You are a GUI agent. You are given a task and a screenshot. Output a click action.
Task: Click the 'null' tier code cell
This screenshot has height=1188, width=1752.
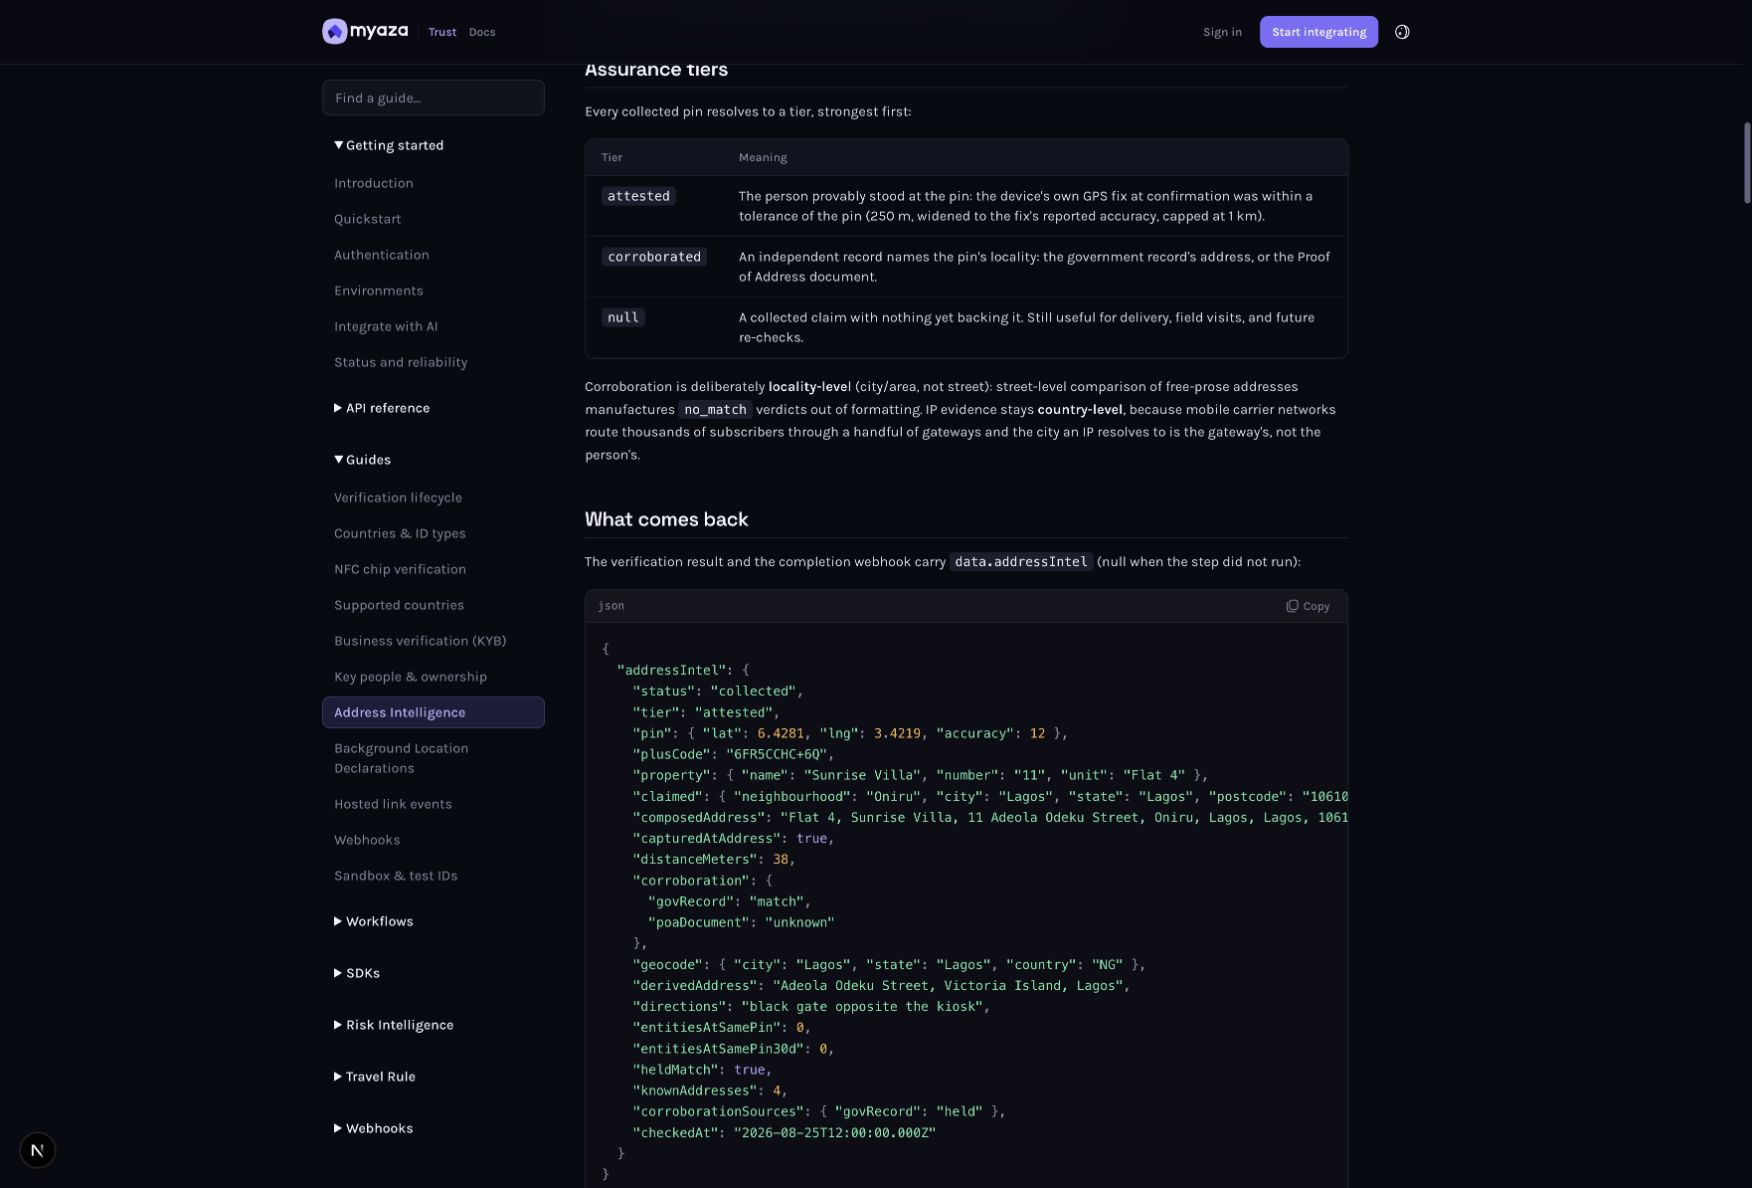tap(623, 318)
